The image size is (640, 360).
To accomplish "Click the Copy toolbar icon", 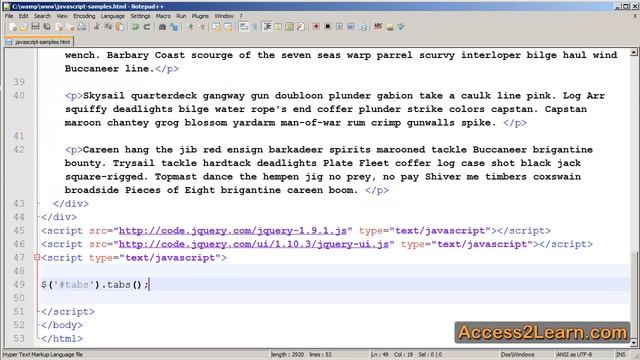I will 108,27.
